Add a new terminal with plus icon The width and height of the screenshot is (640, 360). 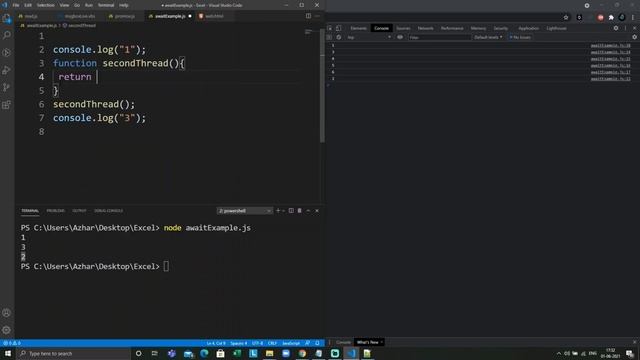click(x=278, y=211)
